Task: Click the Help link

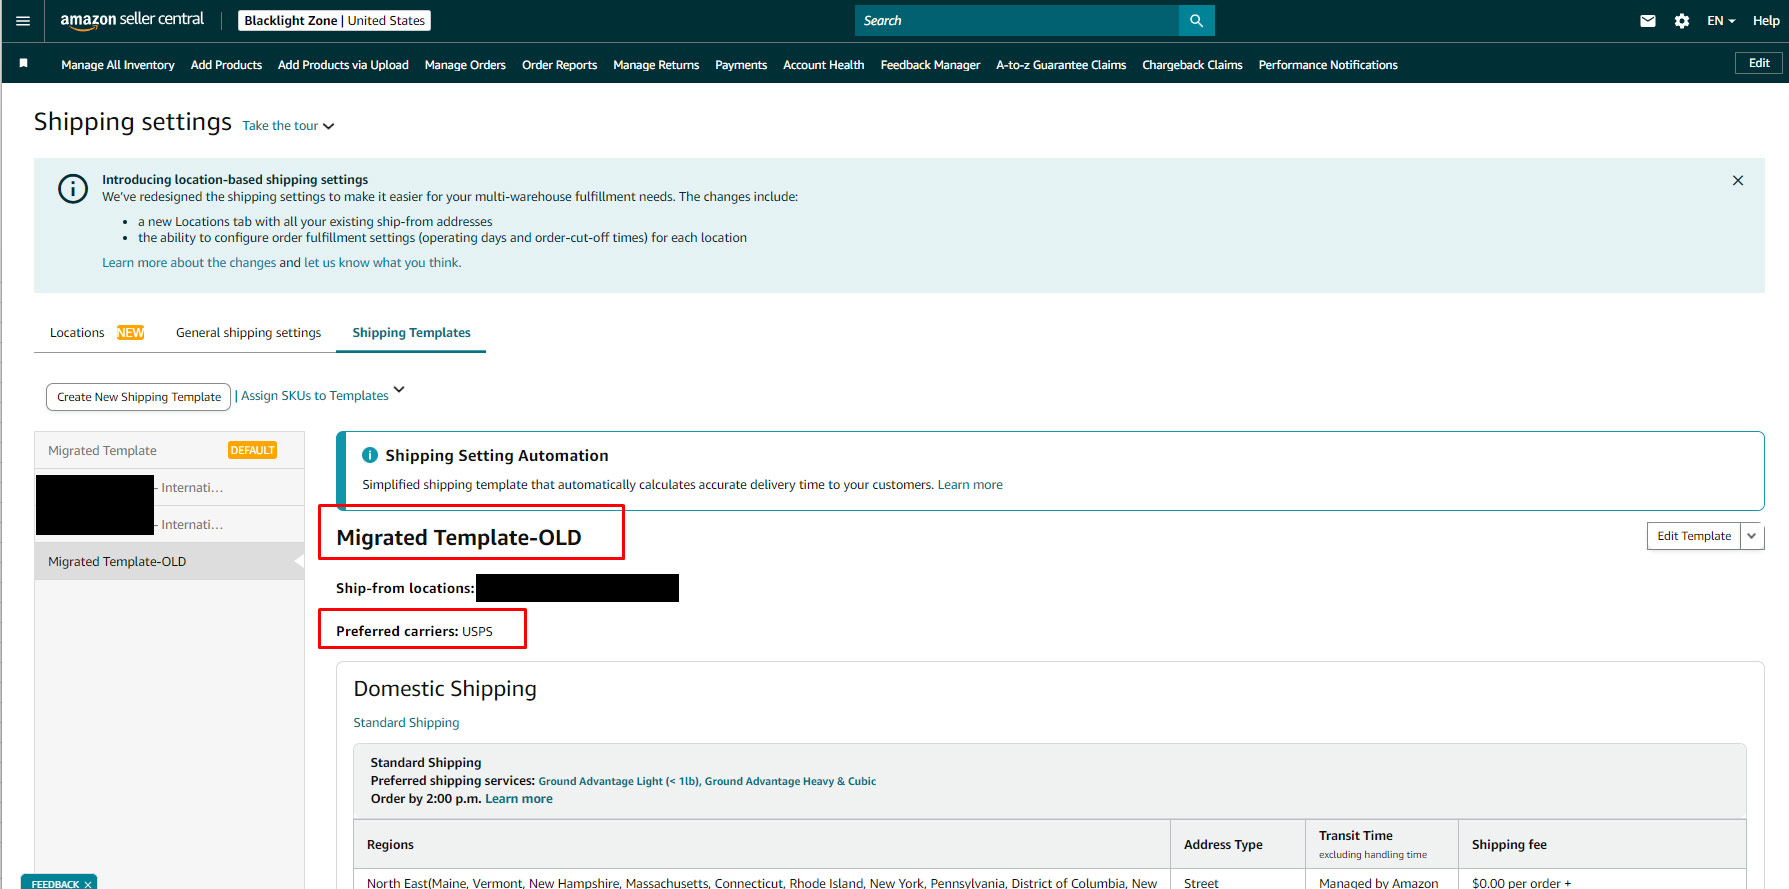Action: (x=1766, y=21)
